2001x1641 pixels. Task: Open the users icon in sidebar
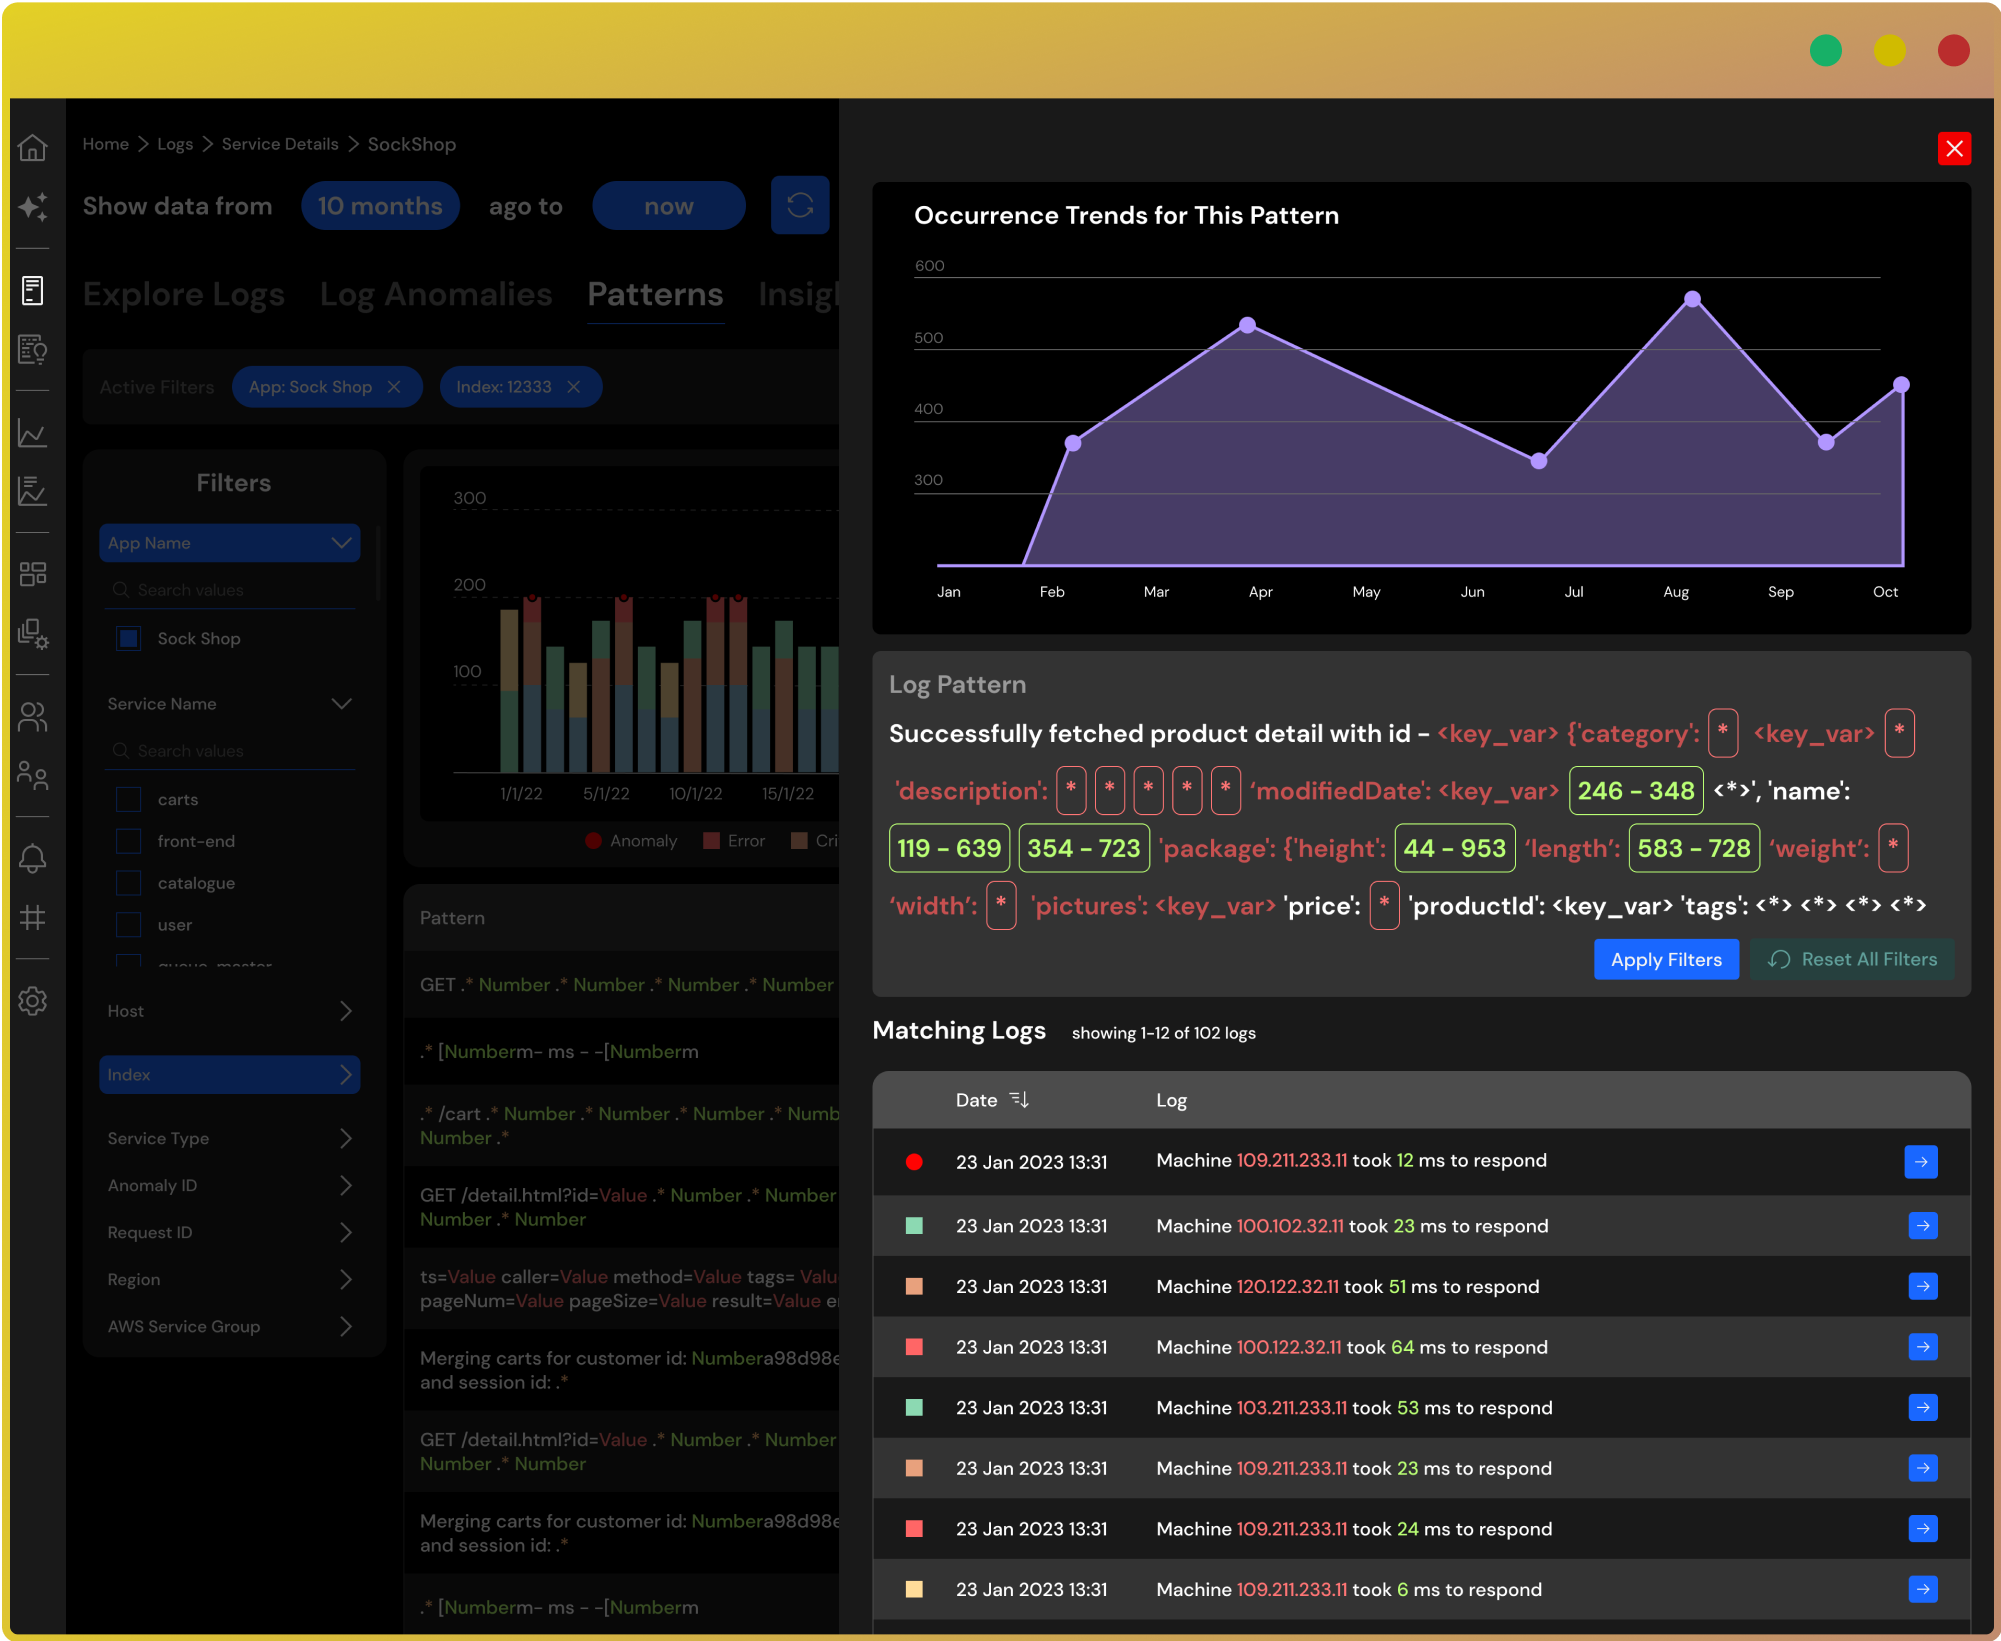click(33, 716)
